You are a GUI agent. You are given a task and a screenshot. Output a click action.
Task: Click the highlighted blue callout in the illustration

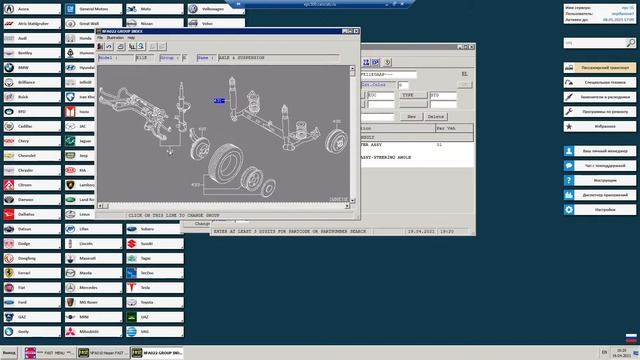tap(219, 100)
